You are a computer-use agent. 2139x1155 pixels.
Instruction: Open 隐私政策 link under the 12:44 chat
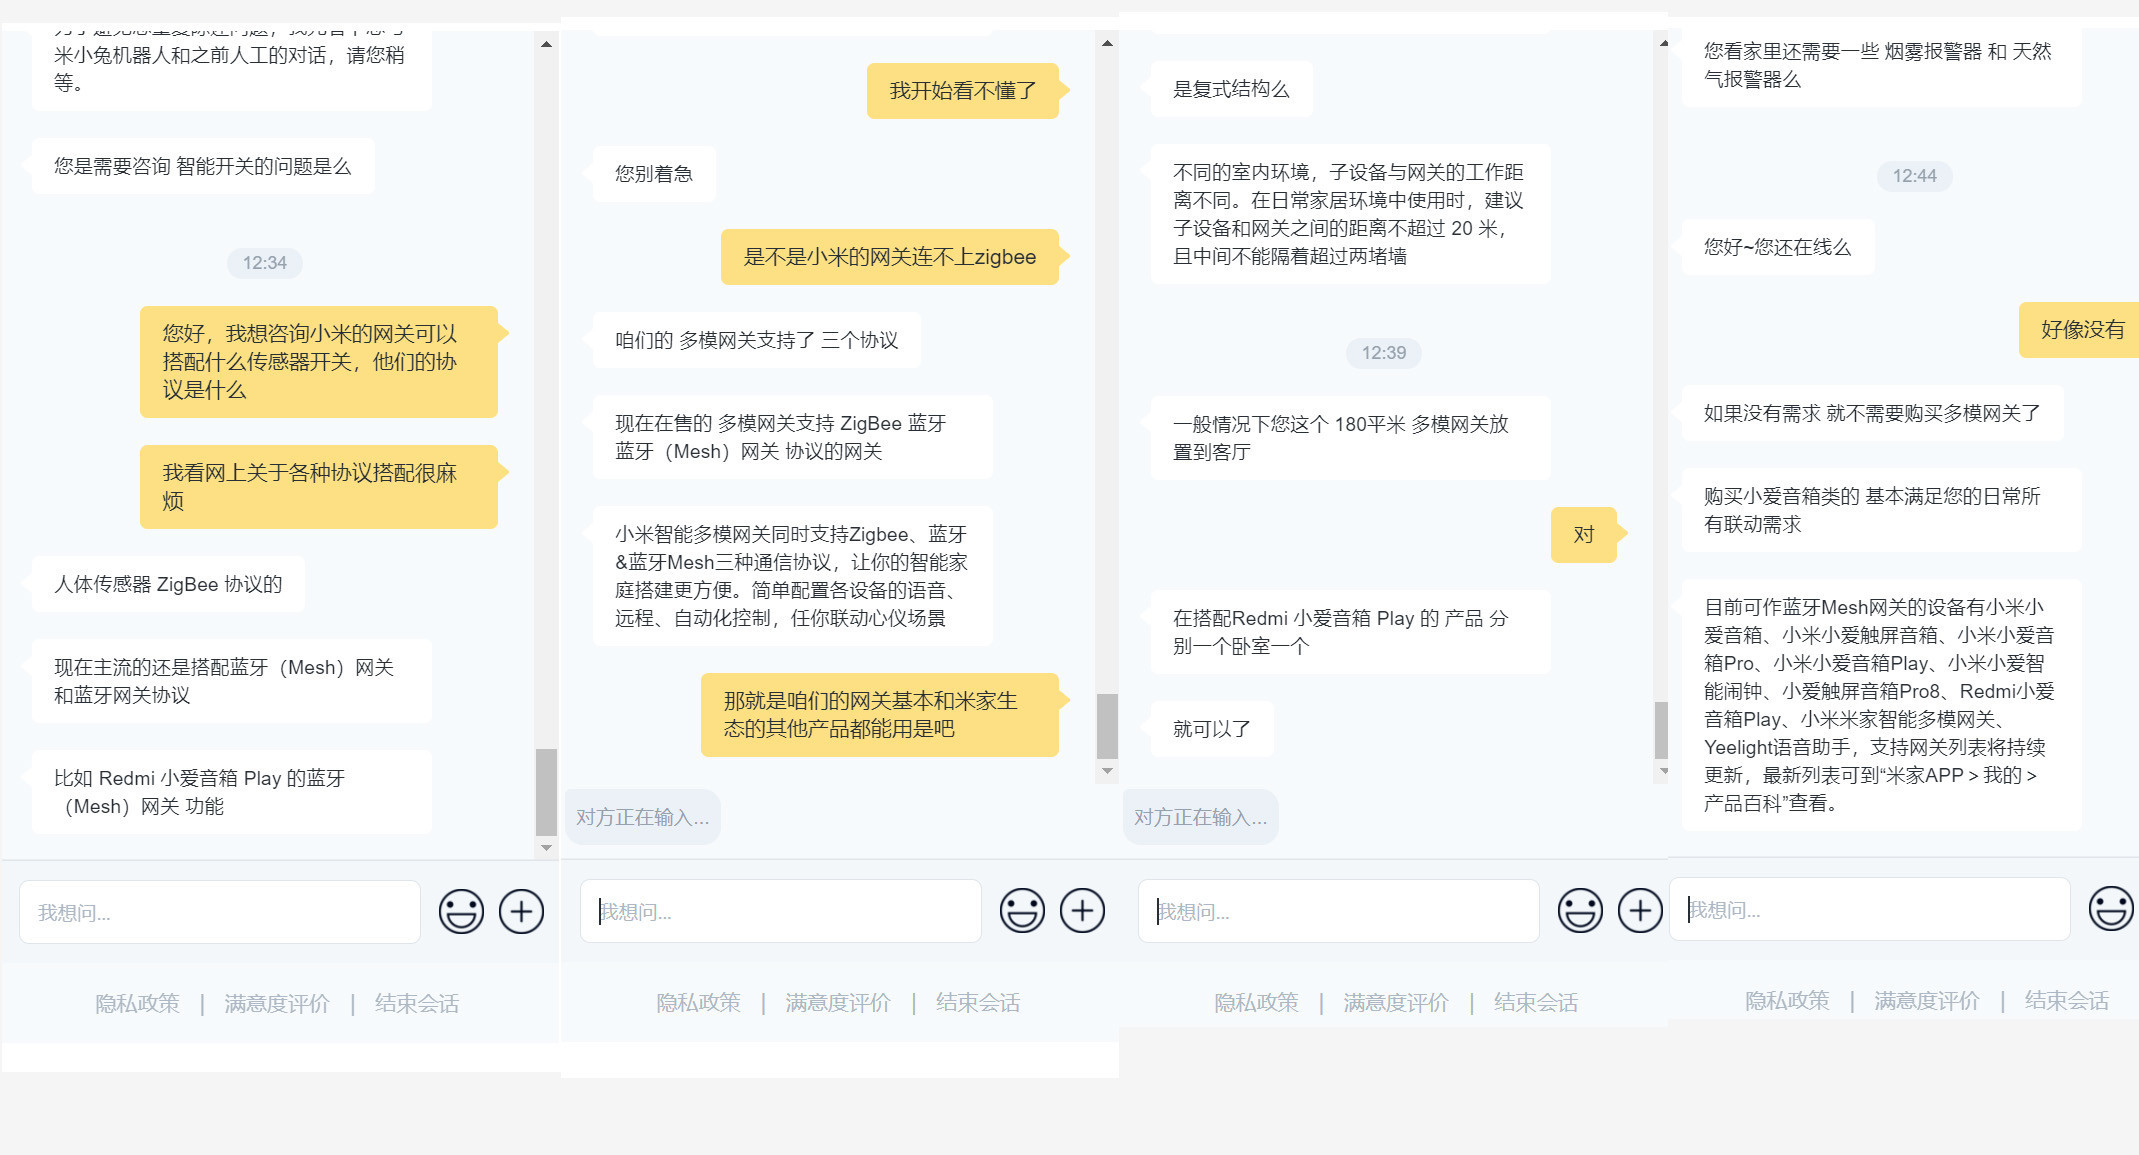pyautogui.click(x=1787, y=1000)
